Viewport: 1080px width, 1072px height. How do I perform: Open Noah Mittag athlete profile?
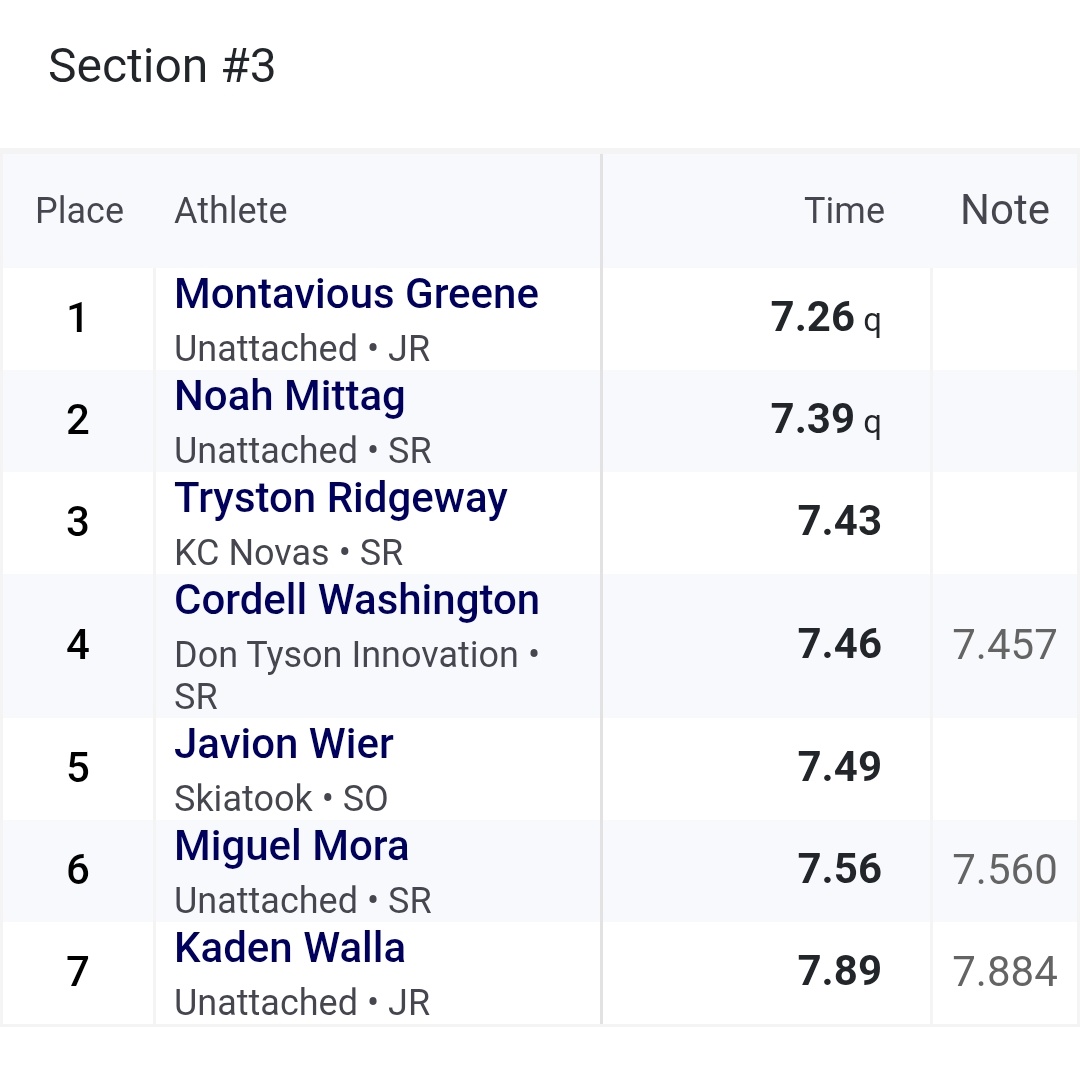[289, 397]
